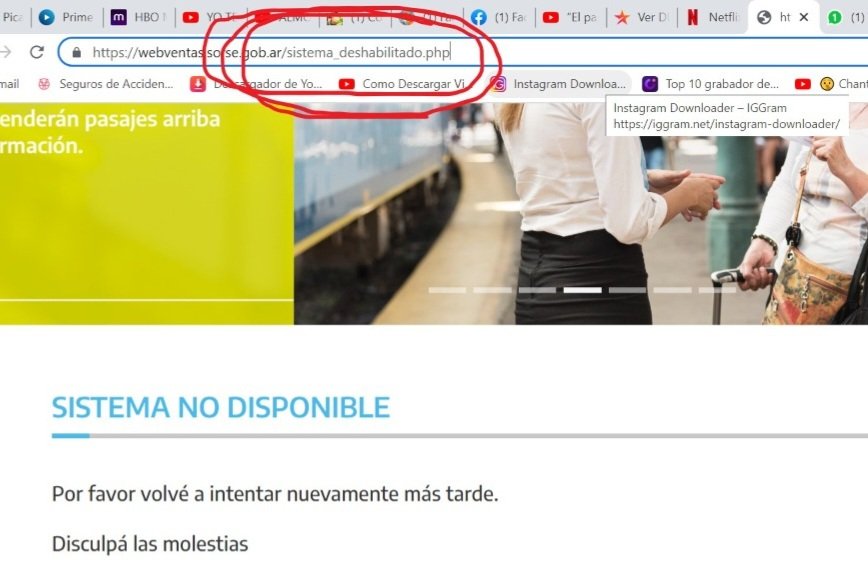Click Descargador de Yo bookmark download icon
This screenshot has width=868, height=573.
198,84
